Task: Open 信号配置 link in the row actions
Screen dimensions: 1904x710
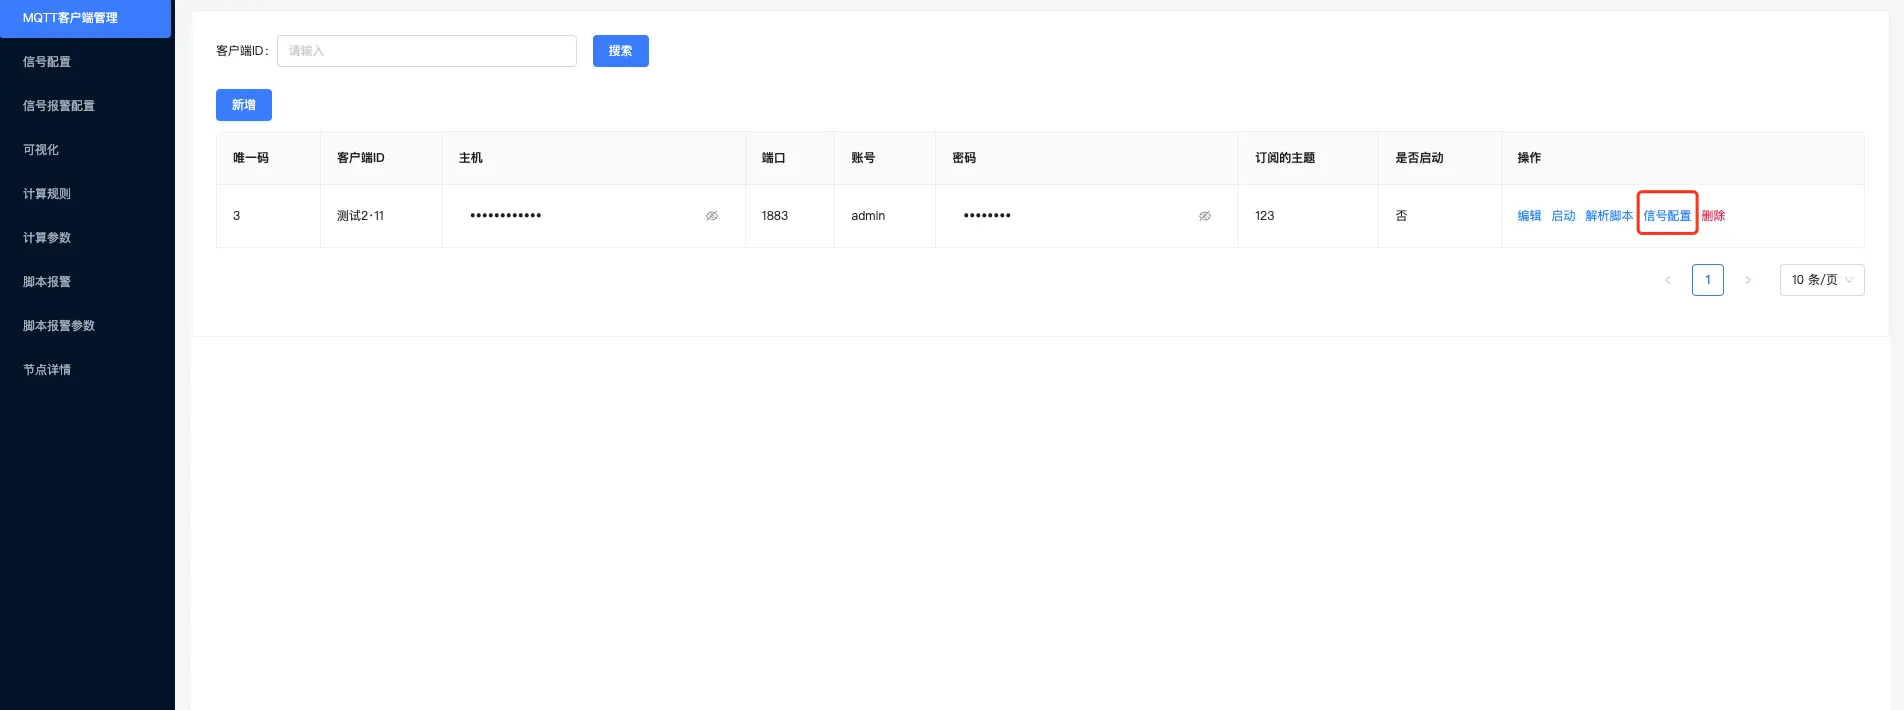Action: [x=1667, y=216]
